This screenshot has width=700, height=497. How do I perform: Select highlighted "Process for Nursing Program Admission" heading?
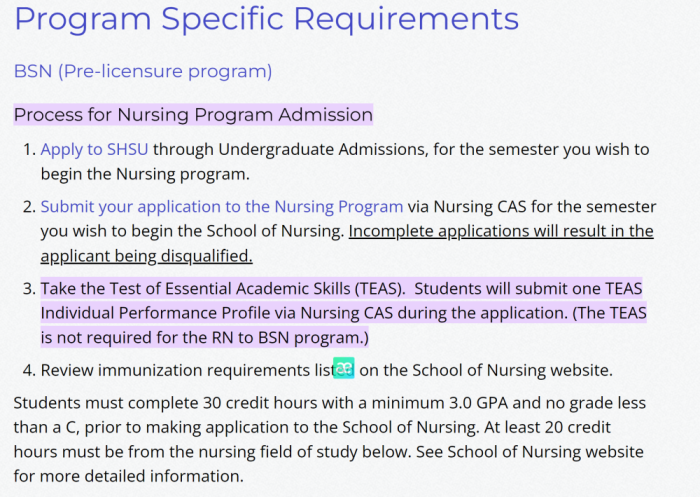[193, 115]
